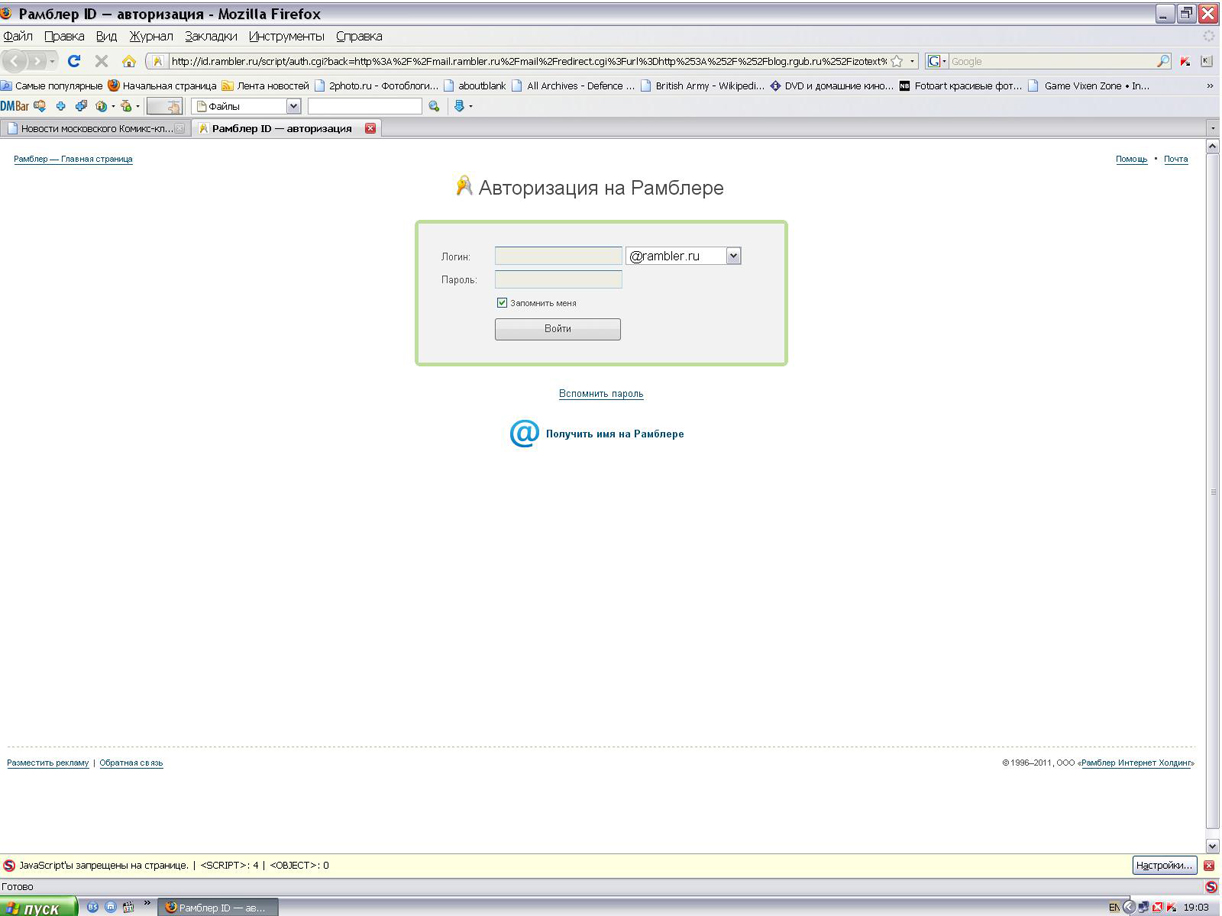Click the bookmark star in the address bar
This screenshot has height=916, width=1222.
tap(897, 61)
